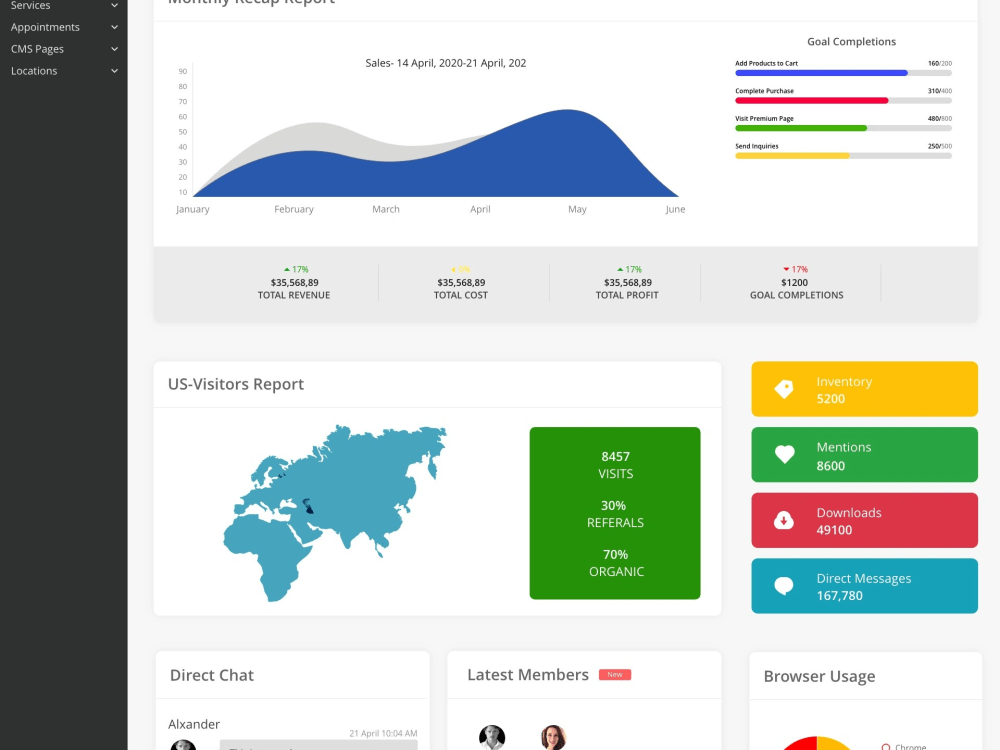The image size is (1000, 750).
Task: Click the 30% Referals stat
Action: [x=615, y=514]
